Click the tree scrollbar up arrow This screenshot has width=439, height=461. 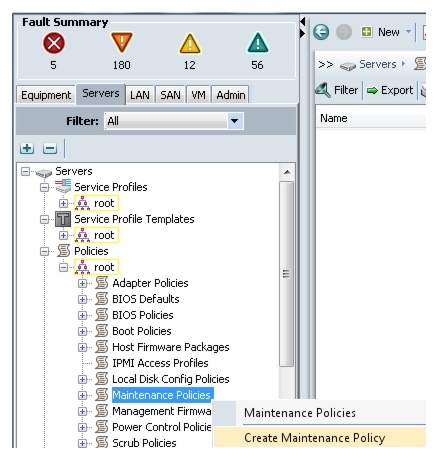(x=287, y=172)
